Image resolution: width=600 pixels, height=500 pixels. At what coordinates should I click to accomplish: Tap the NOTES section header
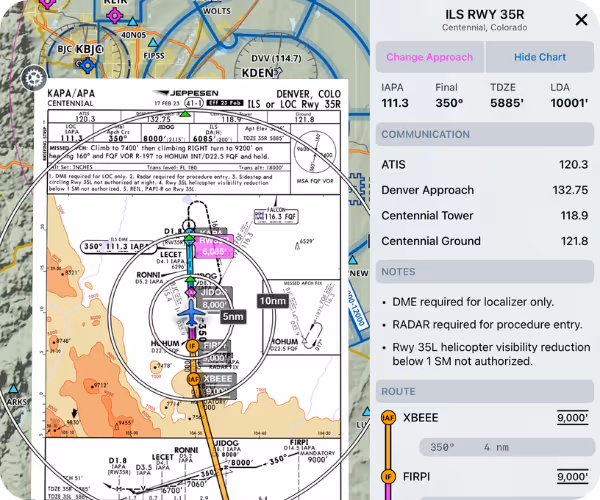[484, 272]
